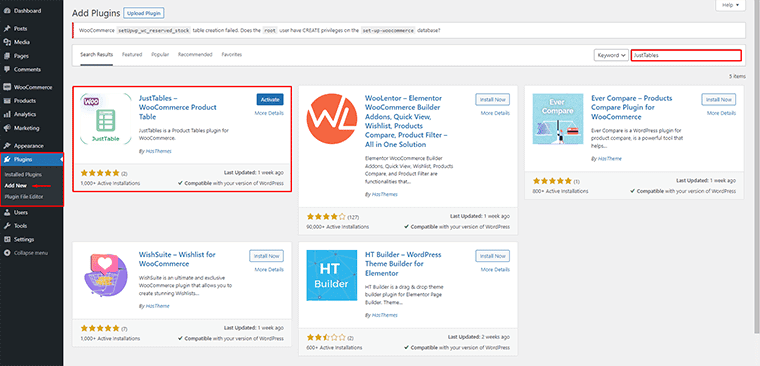Click the Products icon in sidebar
The height and width of the screenshot is (366, 760).
tap(7, 101)
